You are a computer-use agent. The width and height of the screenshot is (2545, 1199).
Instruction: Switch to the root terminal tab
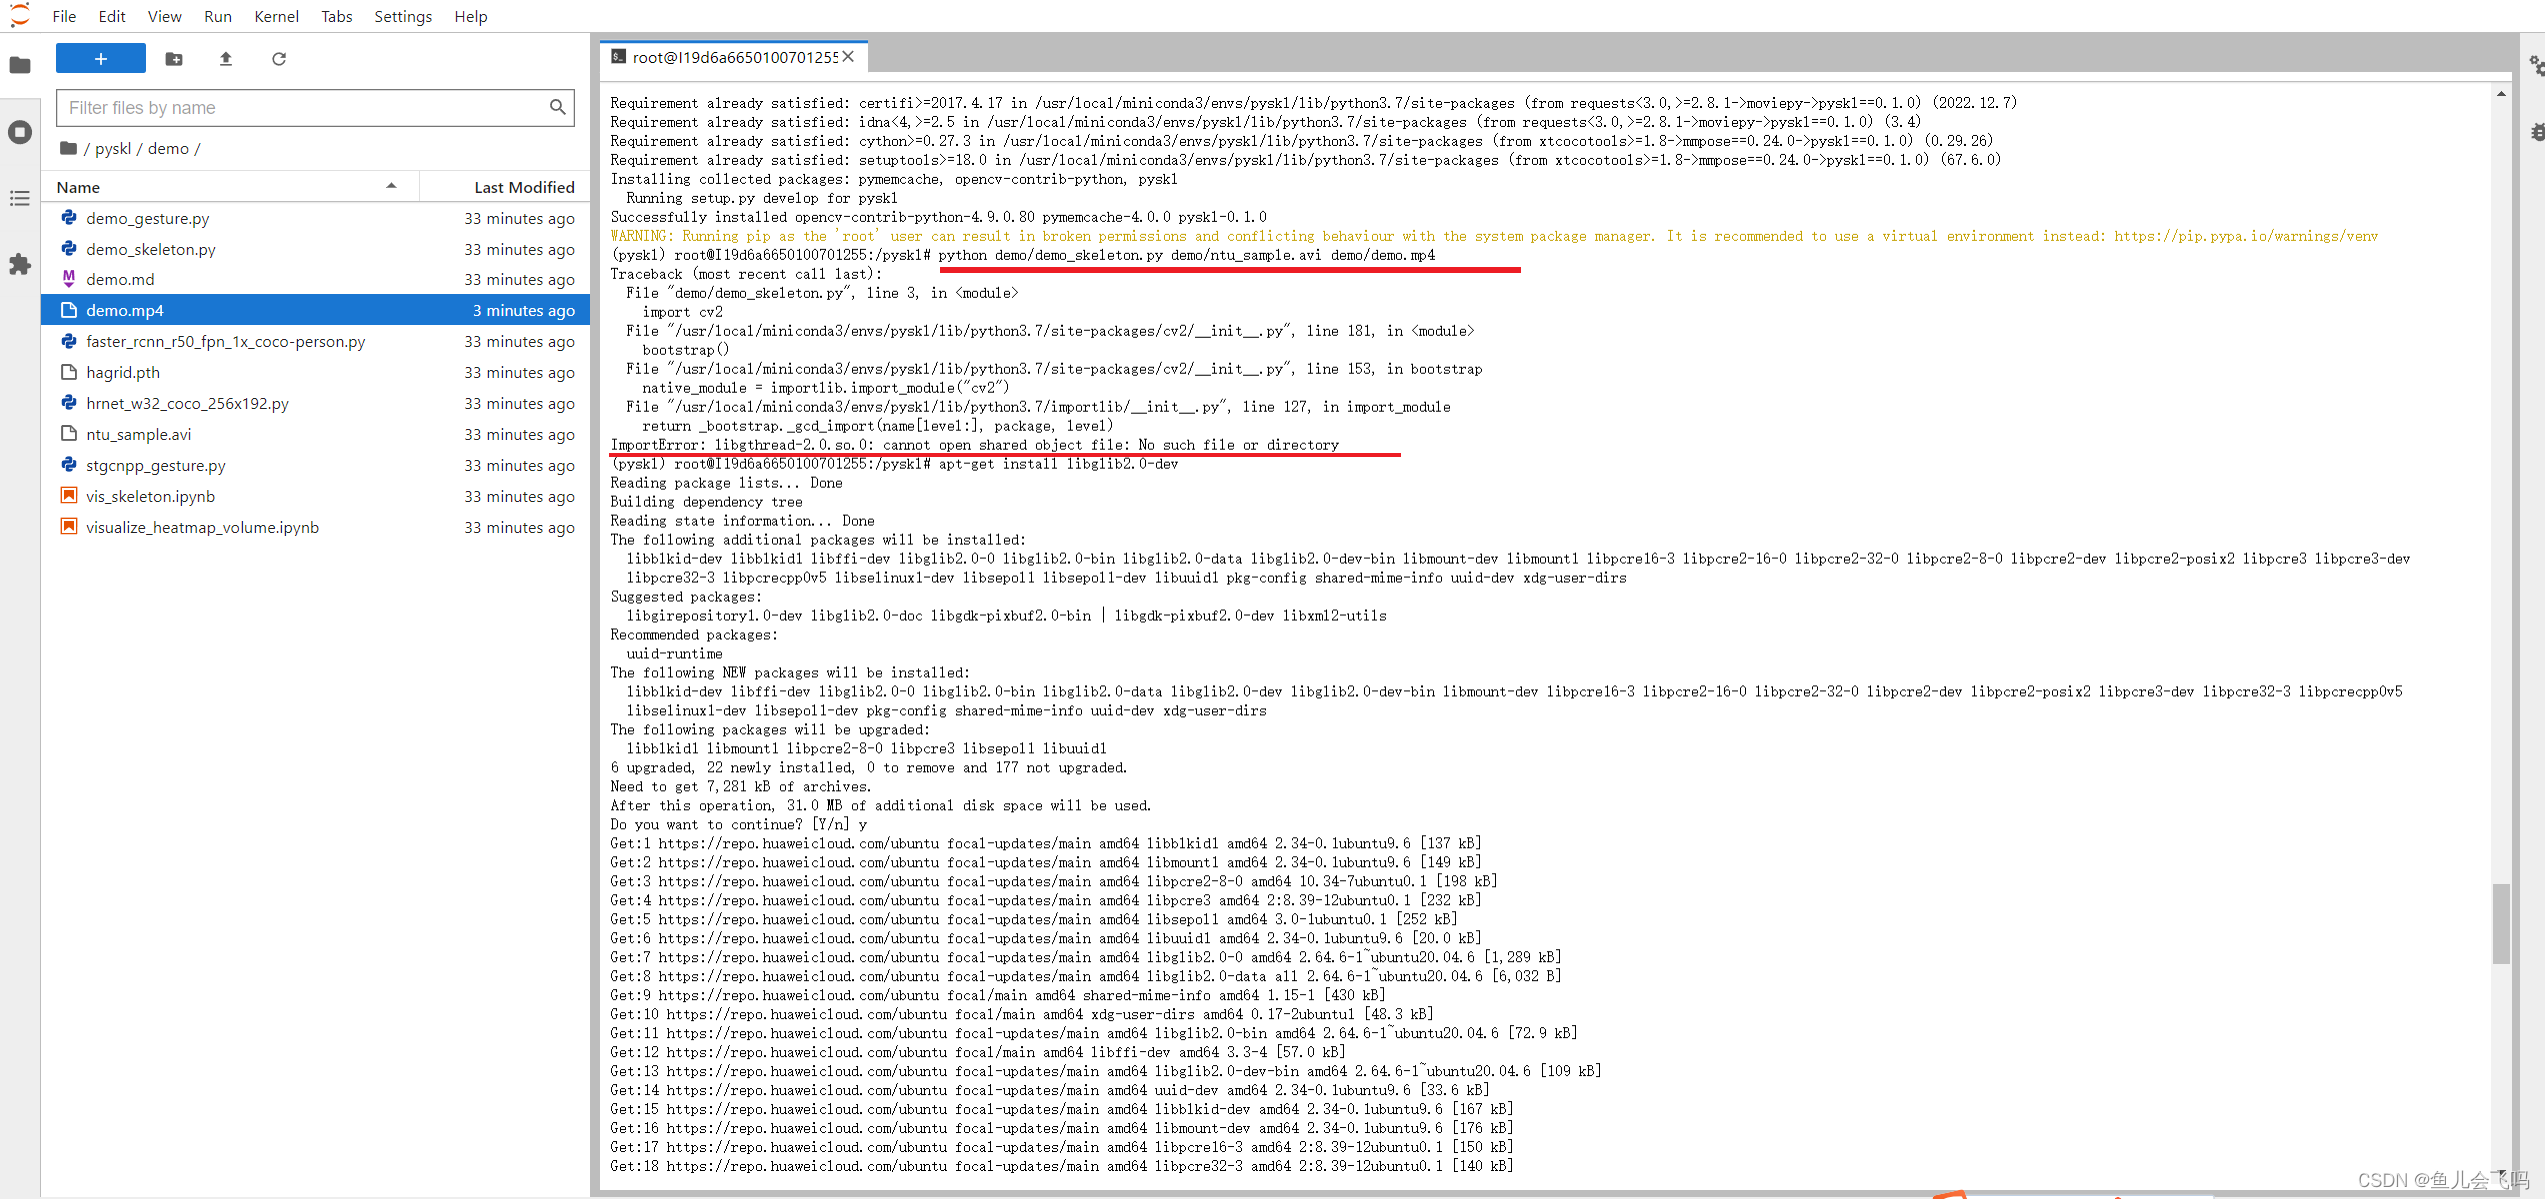click(732, 57)
